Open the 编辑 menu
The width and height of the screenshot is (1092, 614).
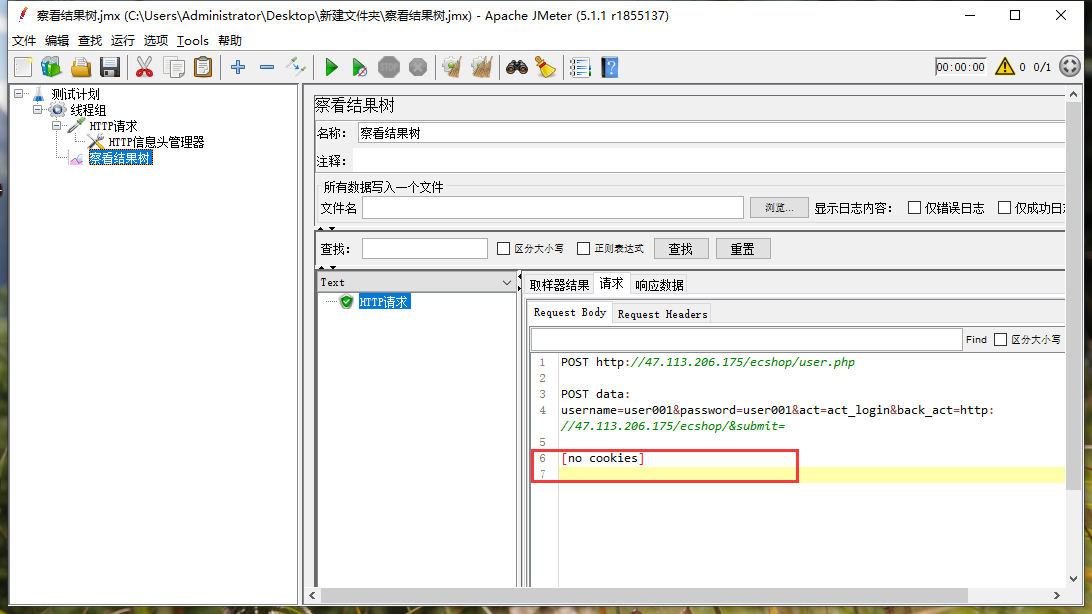[57, 40]
